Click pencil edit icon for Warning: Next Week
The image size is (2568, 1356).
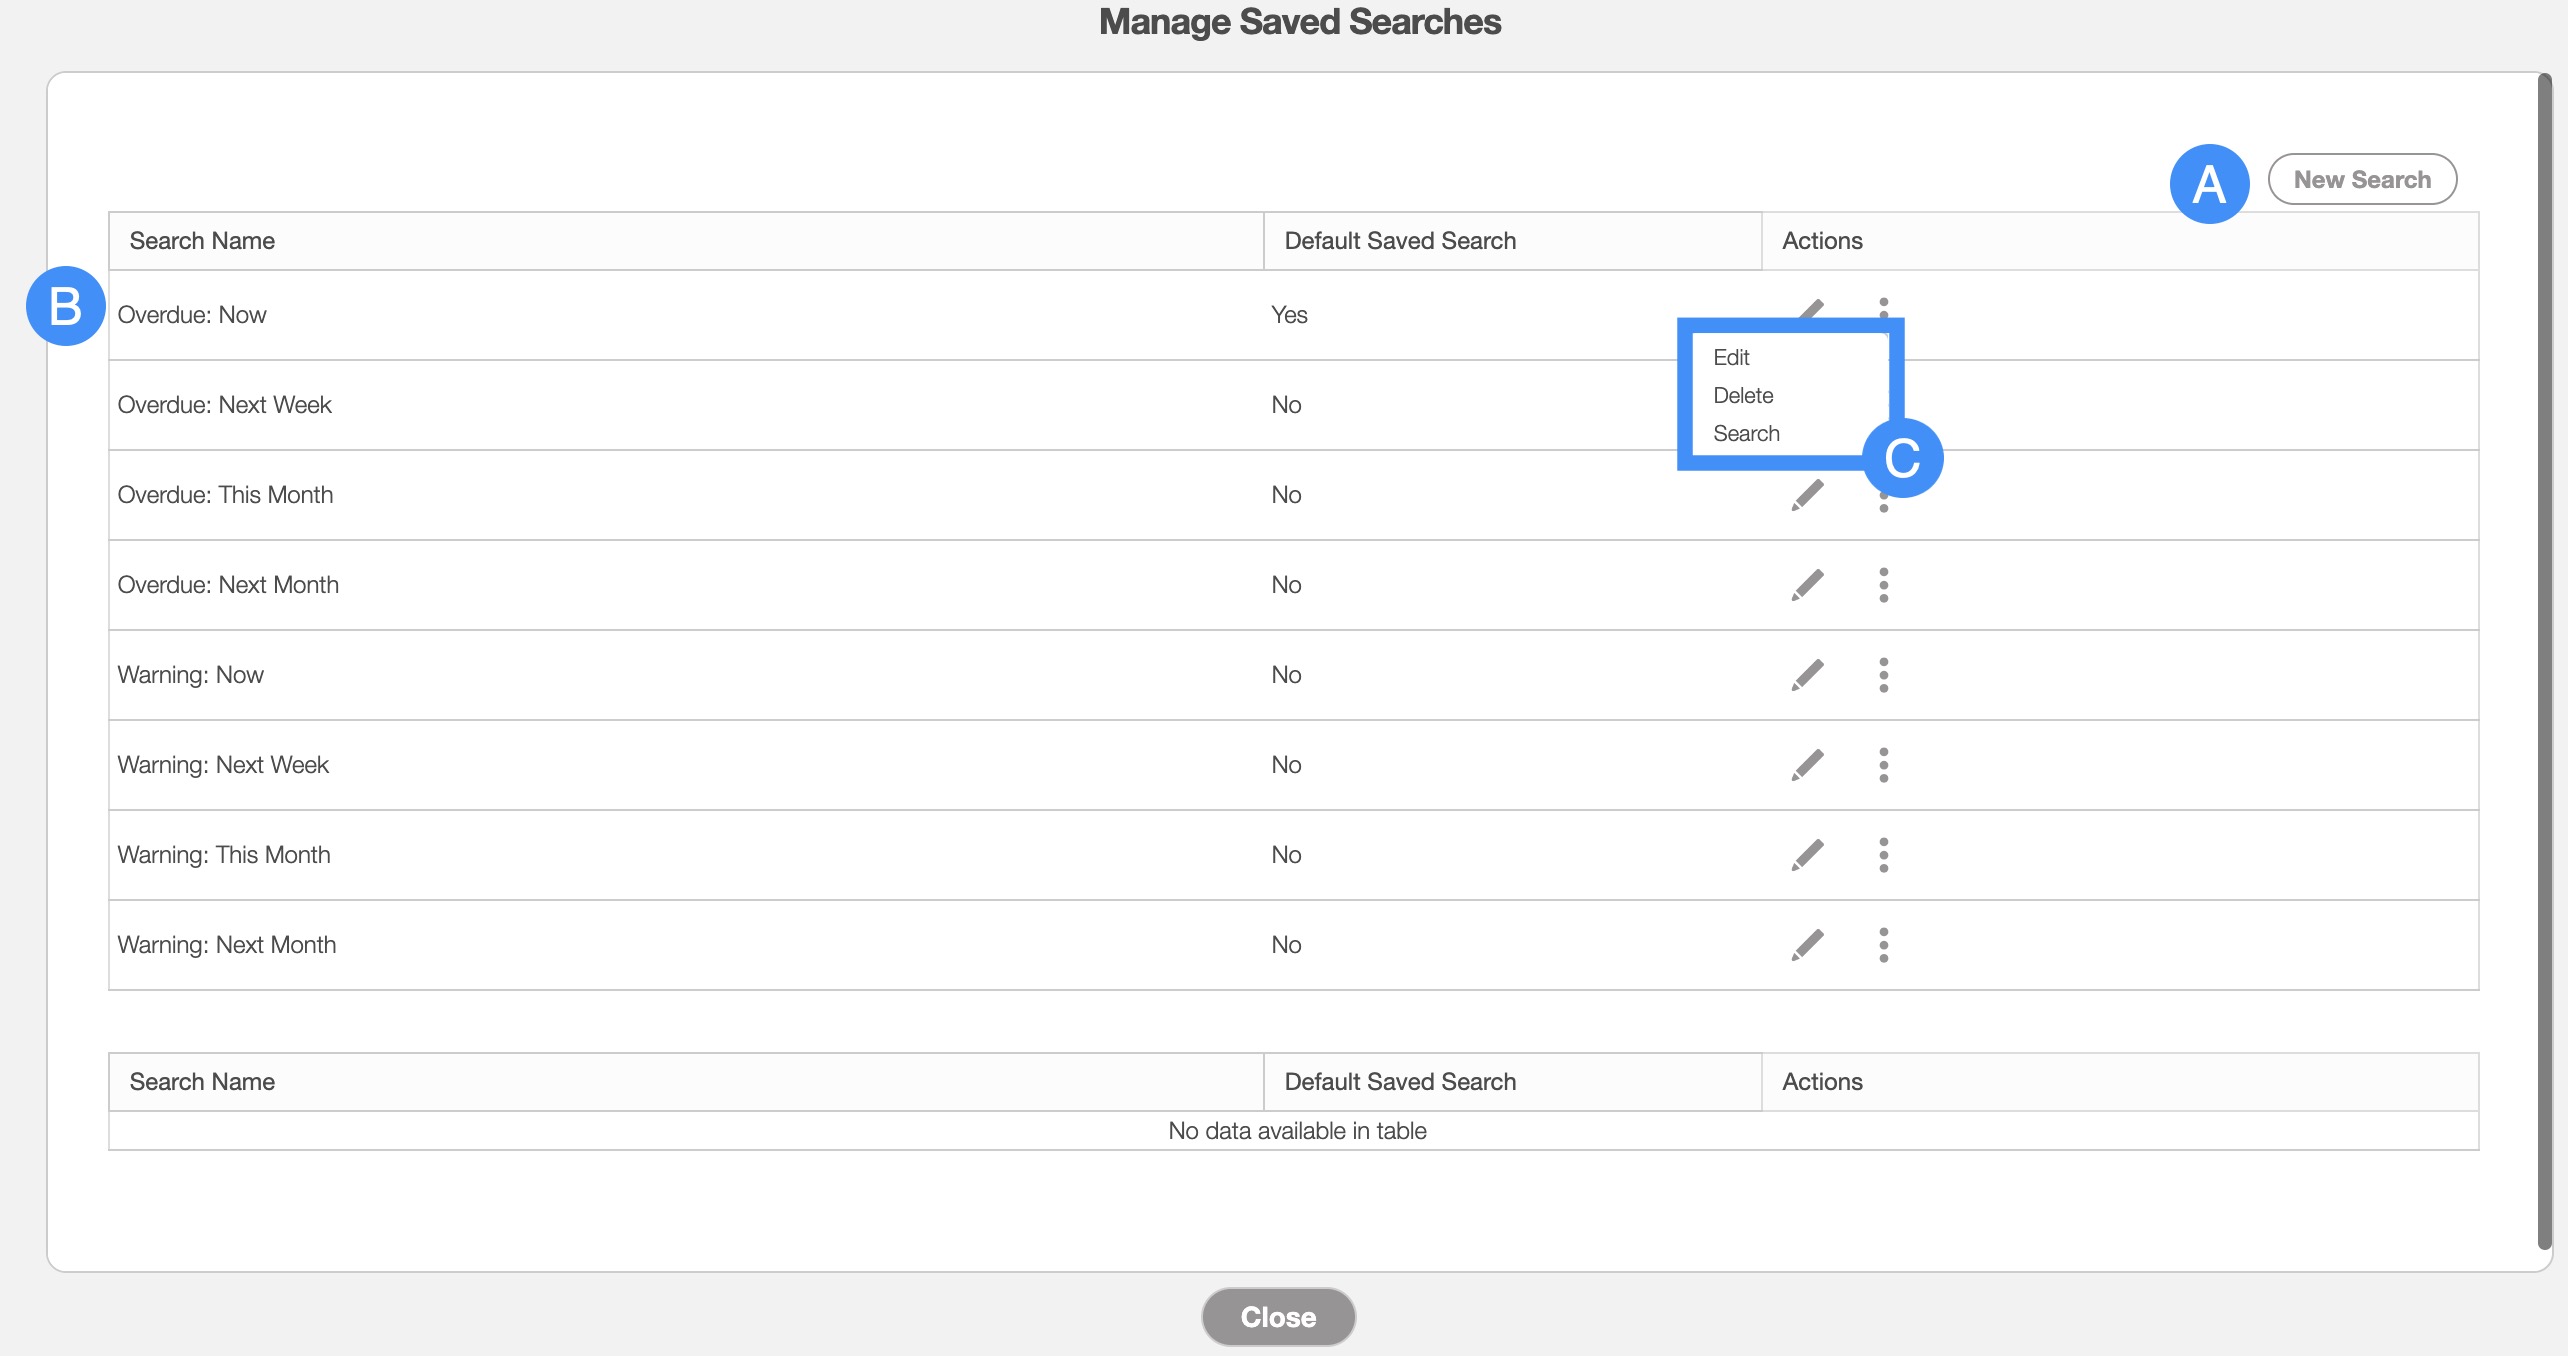tap(1807, 765)
